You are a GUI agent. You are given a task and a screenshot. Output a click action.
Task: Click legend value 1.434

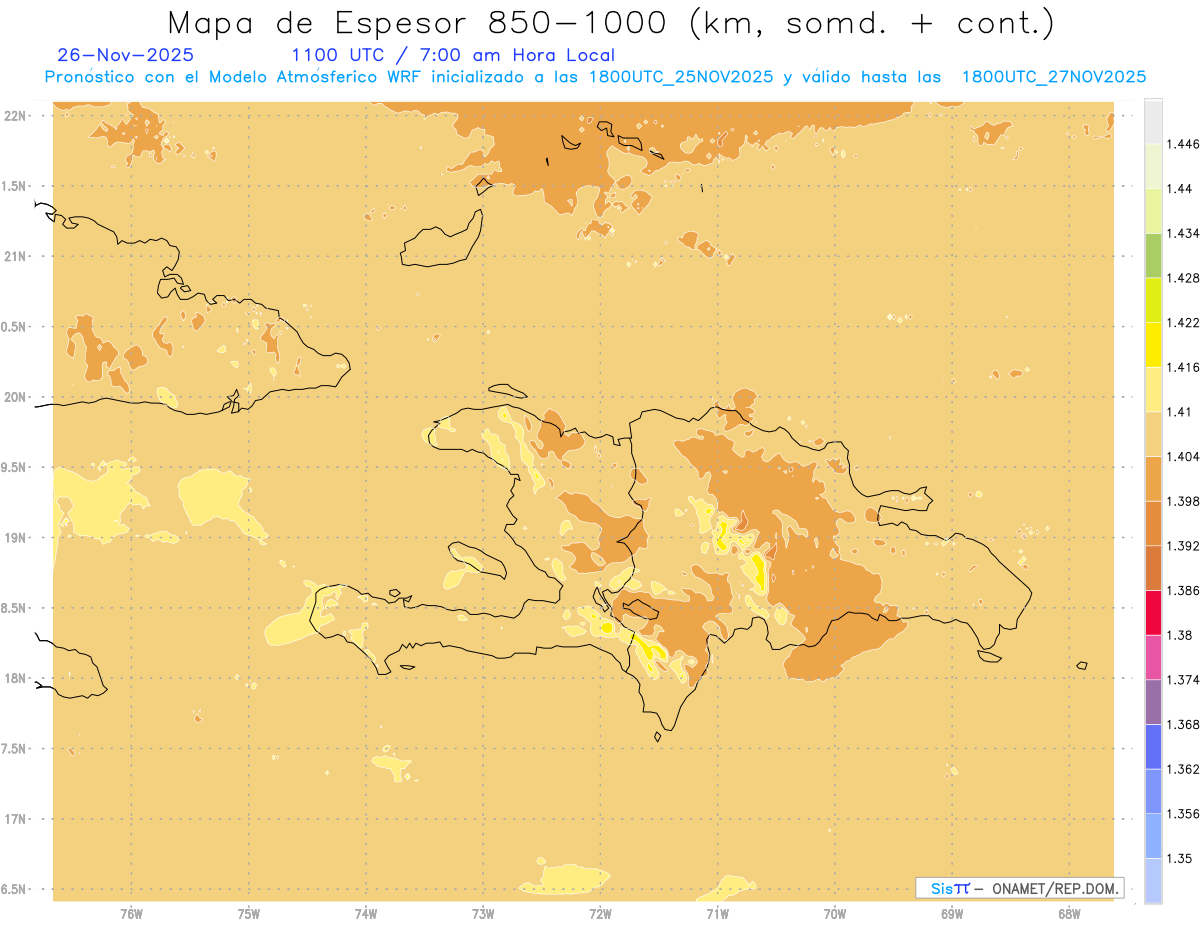(x=1184, y=233)
